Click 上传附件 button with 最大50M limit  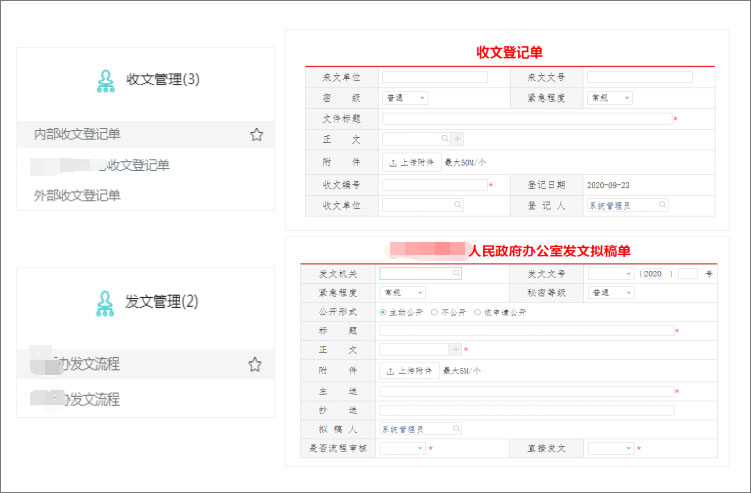tap(412, 162)
